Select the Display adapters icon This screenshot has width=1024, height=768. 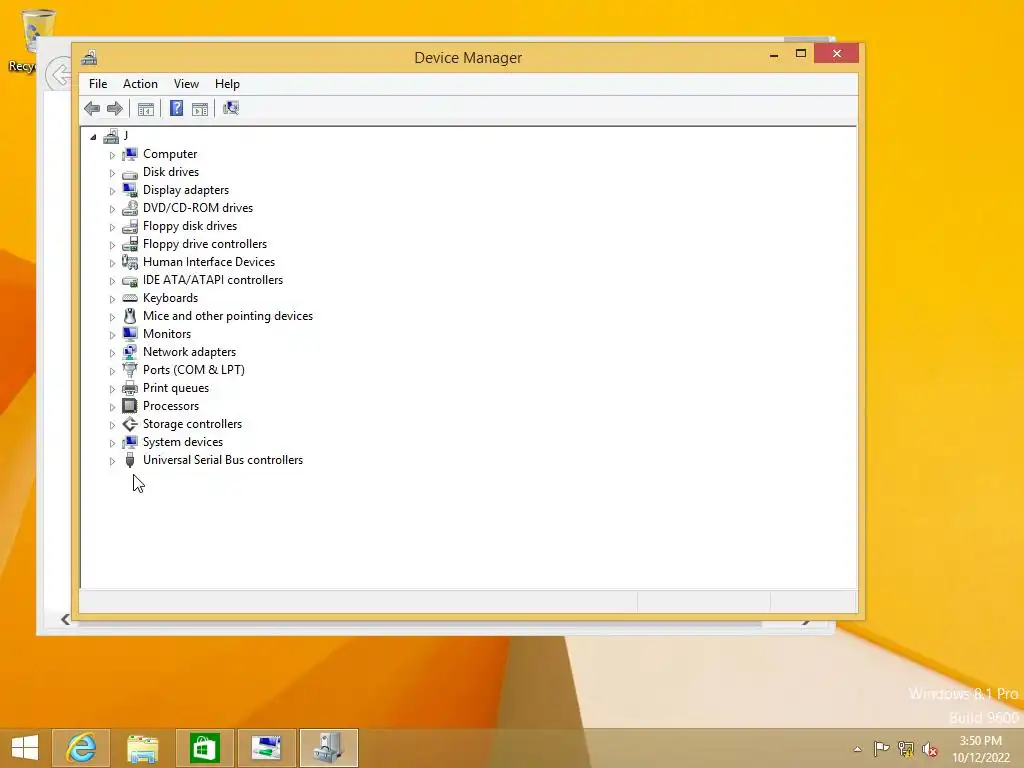[130, 190]
